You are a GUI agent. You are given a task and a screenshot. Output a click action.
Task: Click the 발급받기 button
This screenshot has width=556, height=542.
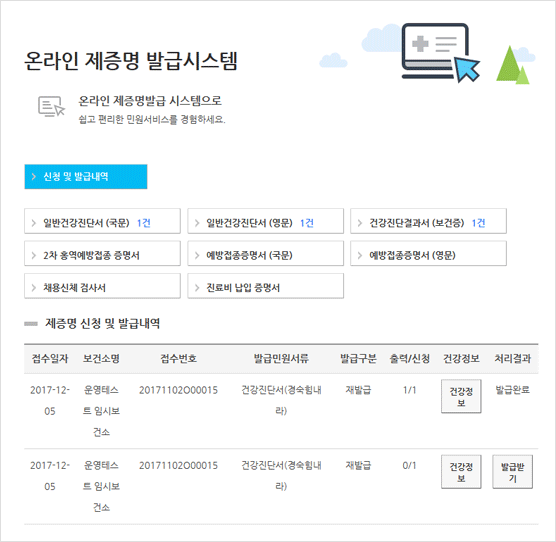(512, 472)
